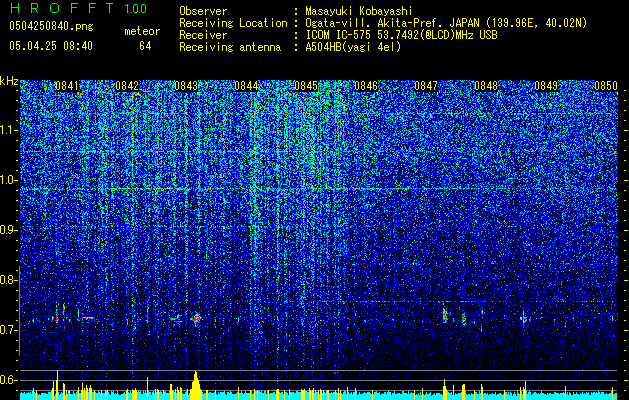Viewport: 629px width, 400px height.
Task: Click the meteor count value 64
Action: [x=145, y=46]
